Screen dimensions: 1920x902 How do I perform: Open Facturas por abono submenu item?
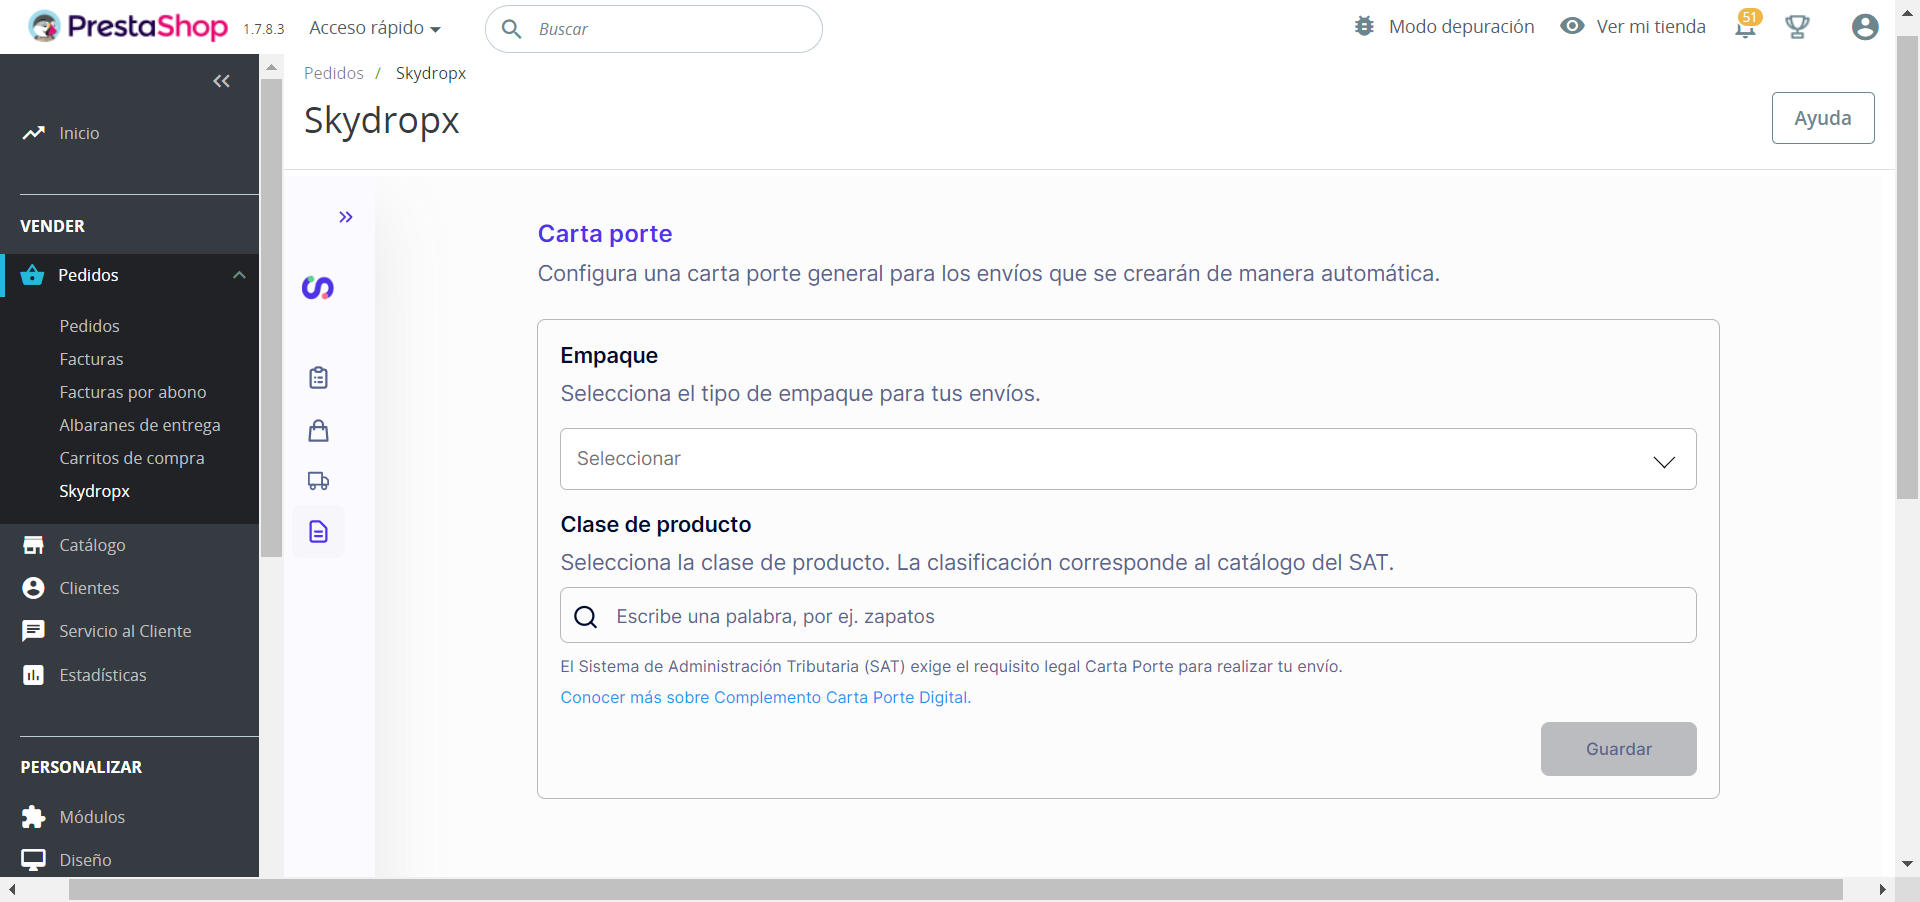point(133,392)
